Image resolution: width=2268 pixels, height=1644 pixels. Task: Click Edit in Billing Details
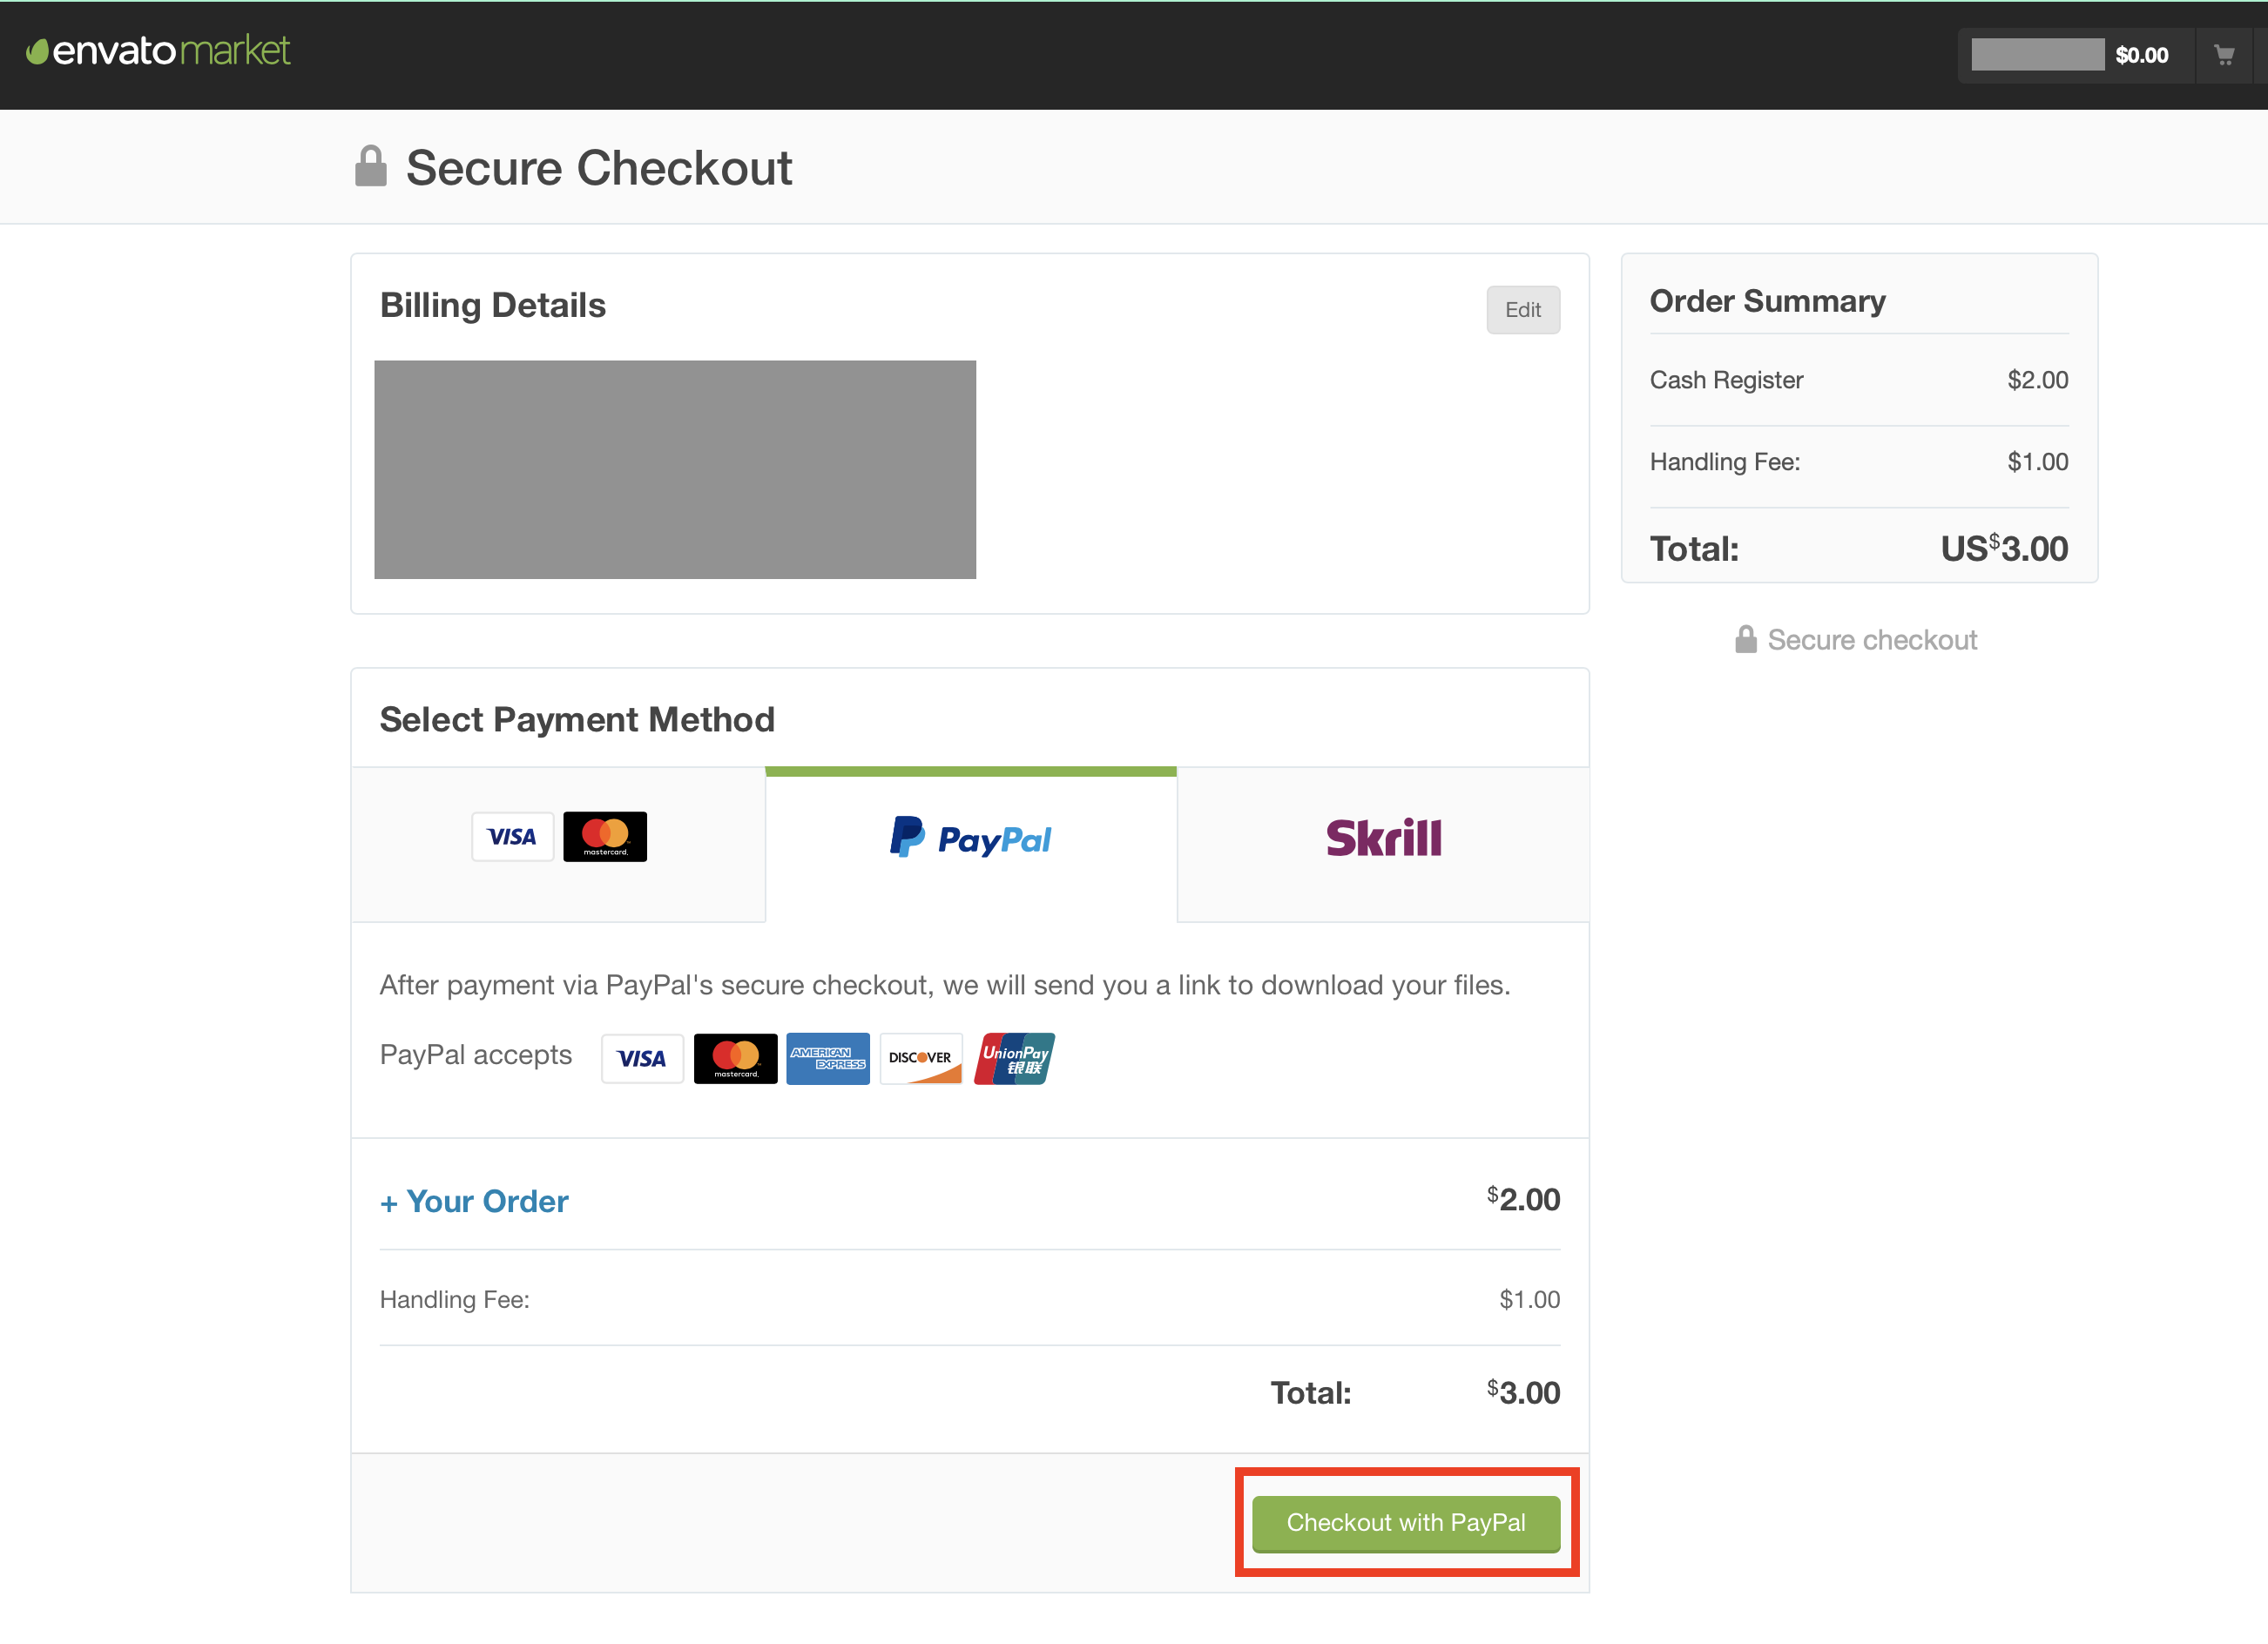1522,310
